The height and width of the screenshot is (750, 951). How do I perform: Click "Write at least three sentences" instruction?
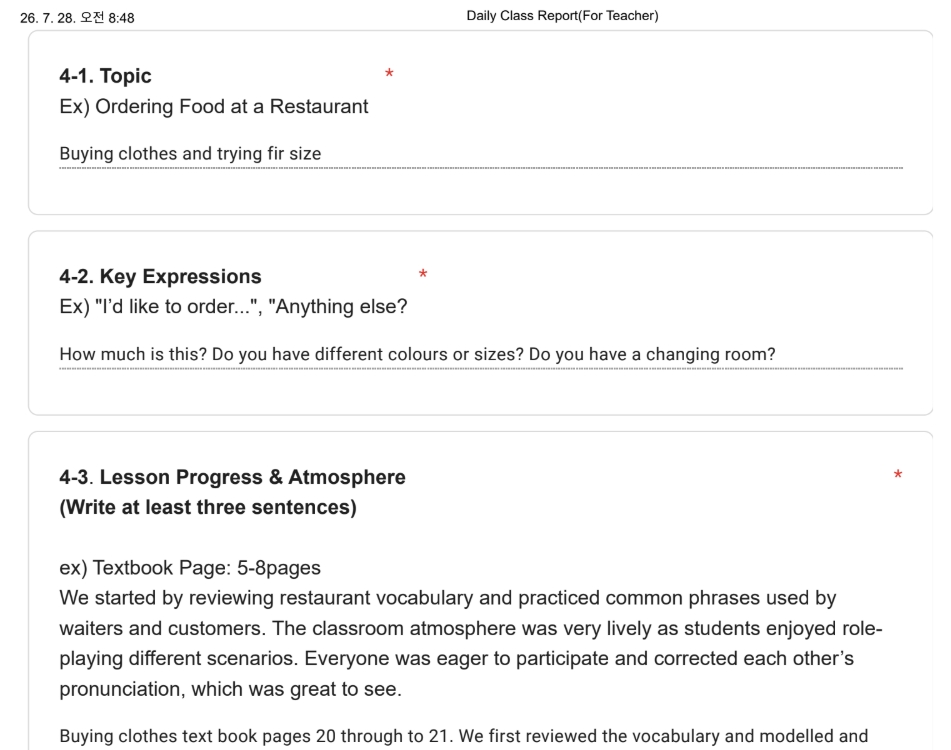tap(208, 507)
